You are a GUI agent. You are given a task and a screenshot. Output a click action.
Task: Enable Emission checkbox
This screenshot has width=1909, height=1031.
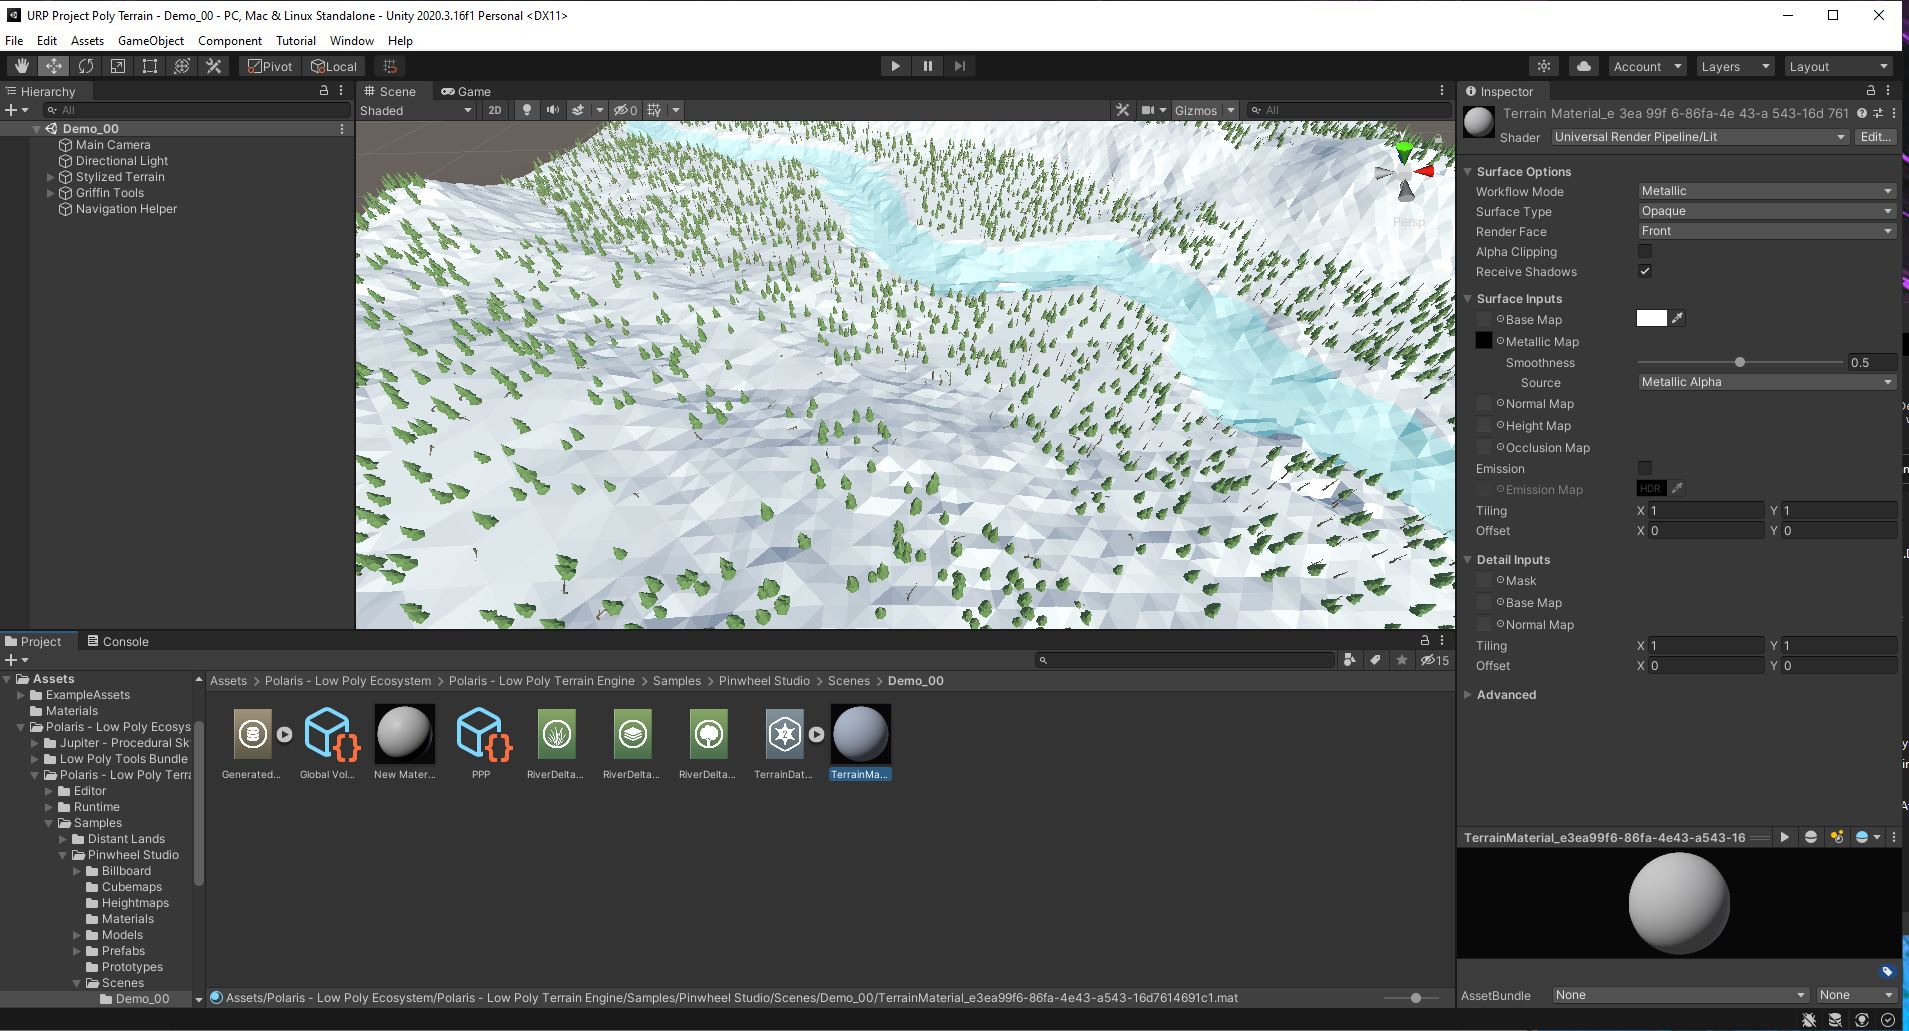[1645, 468]
